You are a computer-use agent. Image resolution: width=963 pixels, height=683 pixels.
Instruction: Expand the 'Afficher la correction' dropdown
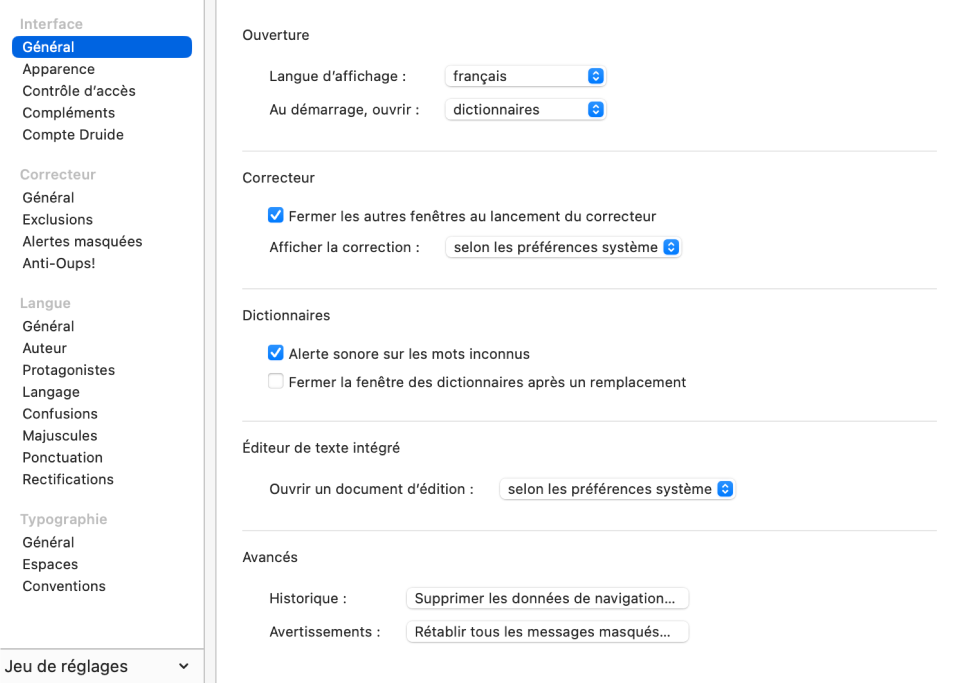(x=563, y=247)
